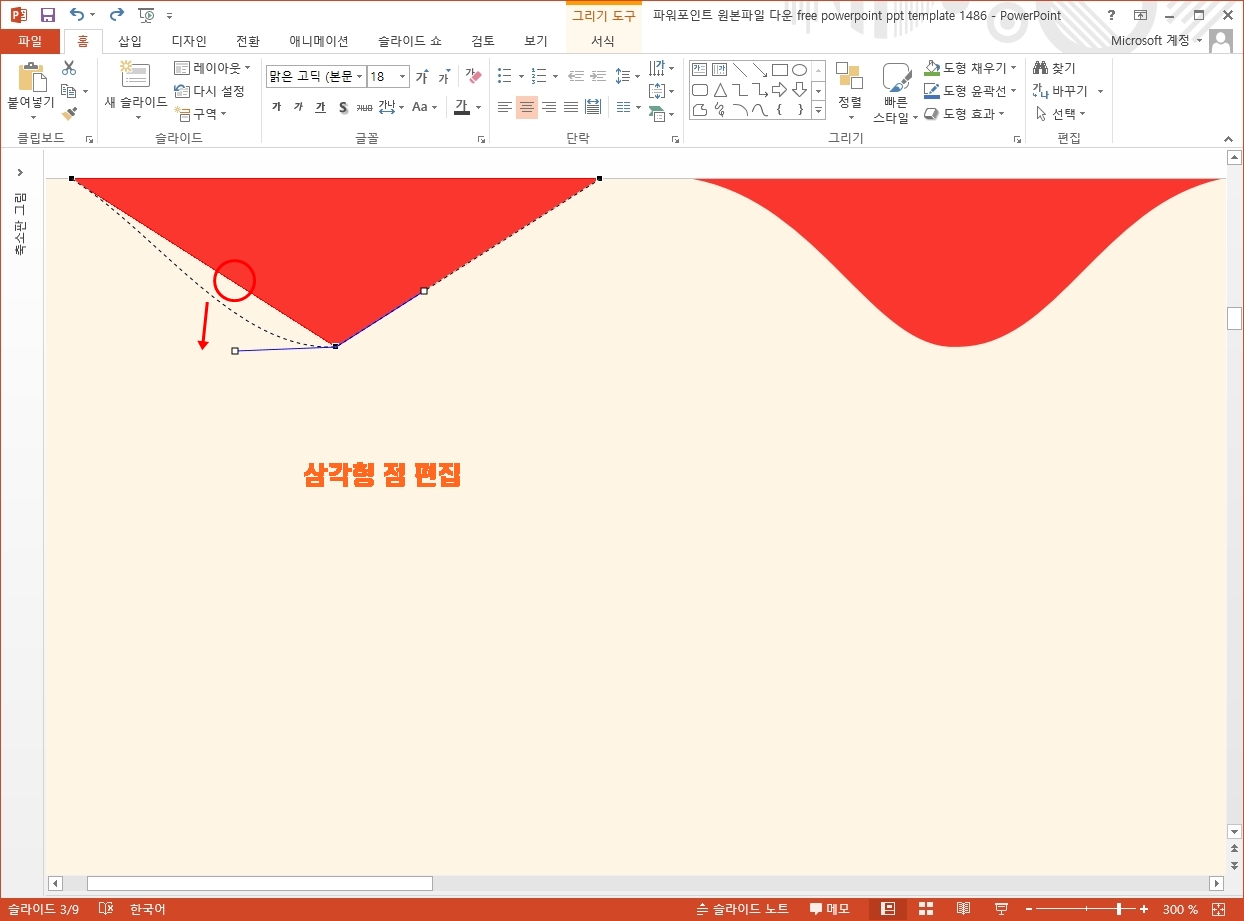This screenshot has width=1244, height=921.
Task: Redo the last action
Action: (116, 15)
